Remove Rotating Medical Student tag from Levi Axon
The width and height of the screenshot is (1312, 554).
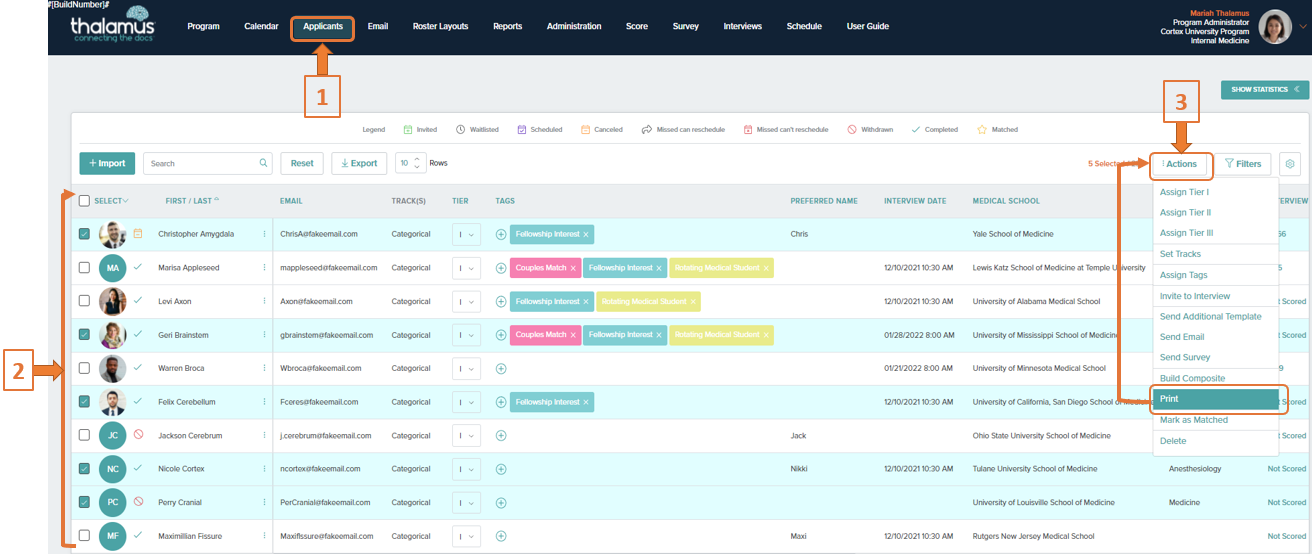click(692, 301)
